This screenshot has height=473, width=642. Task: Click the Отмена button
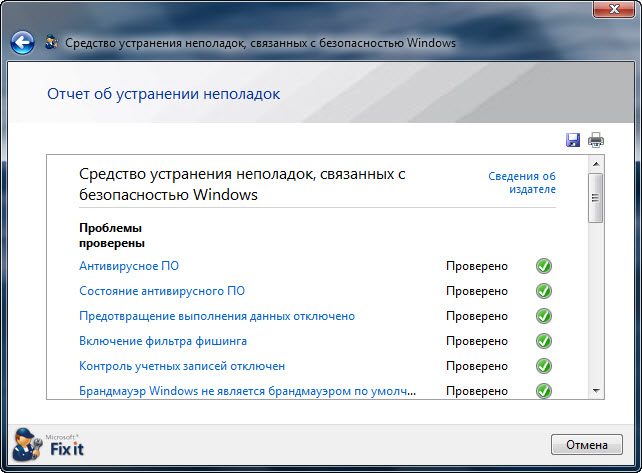587,445
